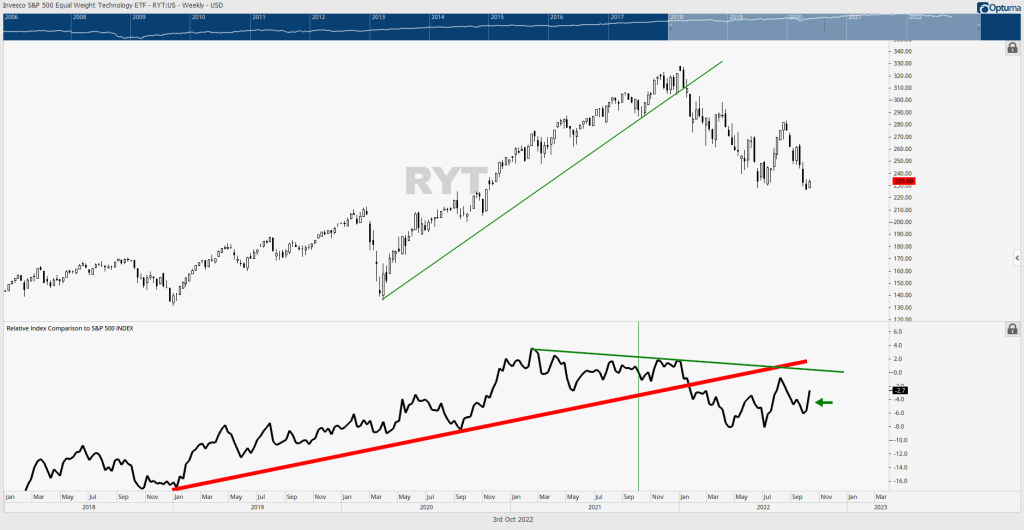Click the 340.00 price axis label
The image size is (1024, 530).
coord(903,52)
